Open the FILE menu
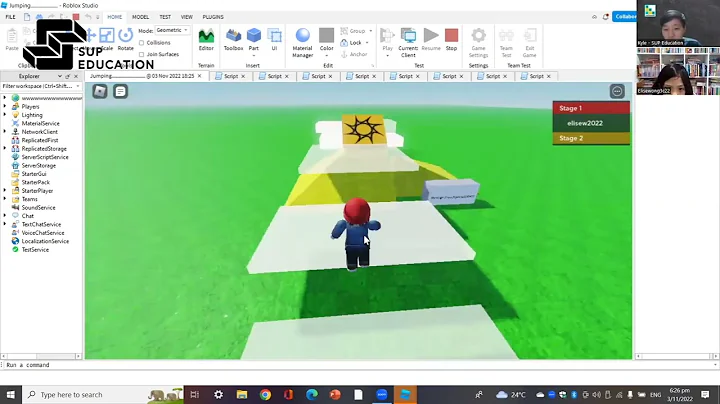 point(10,17)
